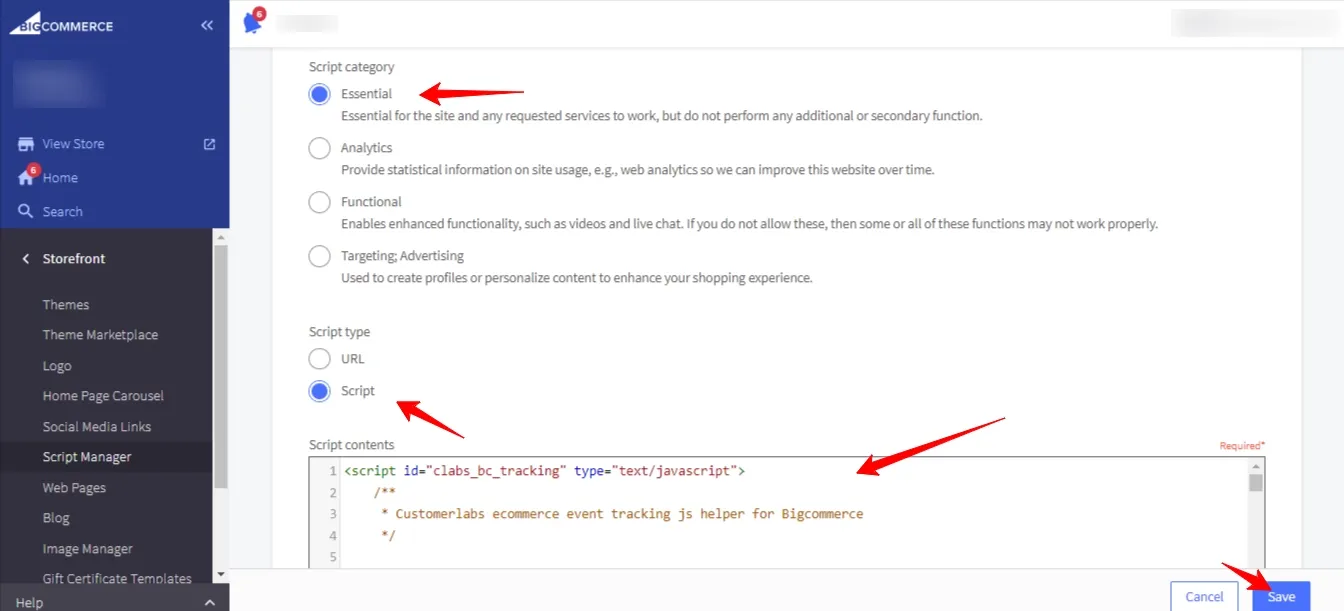
Task: Select the Essential script category
Action: pyautogui.click(x=319, y=94)
